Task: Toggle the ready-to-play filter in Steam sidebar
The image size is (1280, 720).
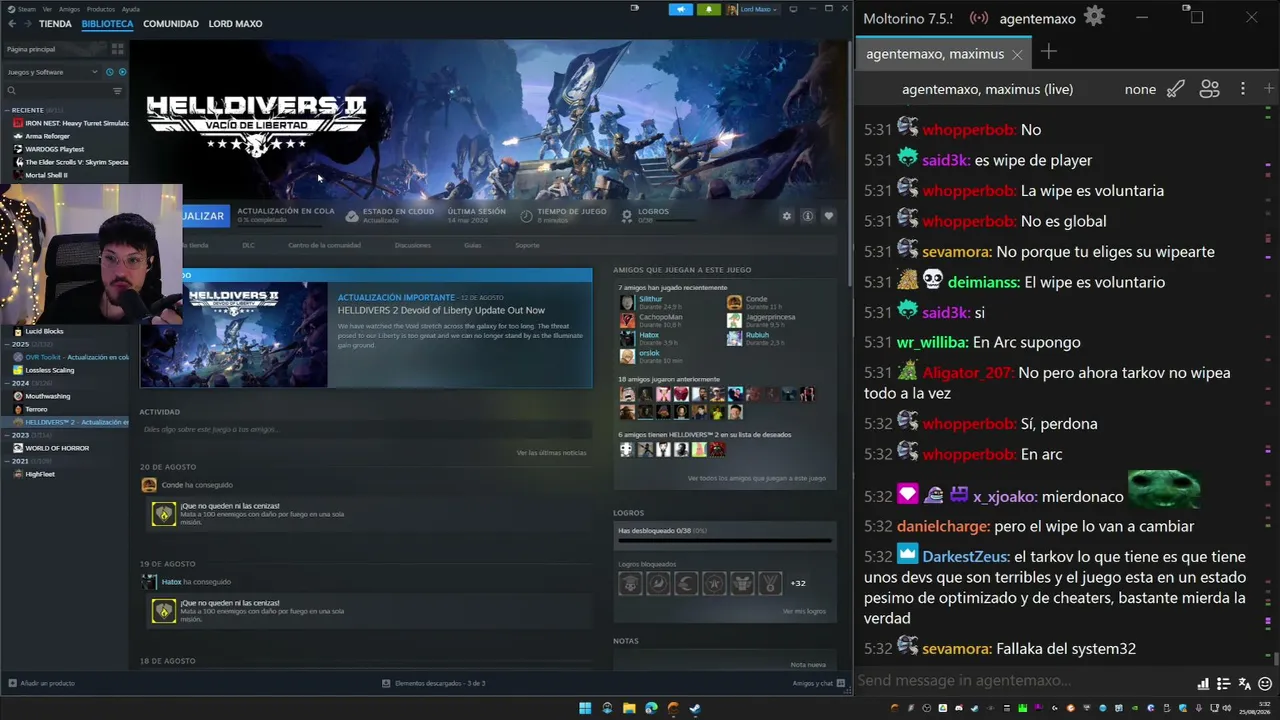Action: click(122, 72)
